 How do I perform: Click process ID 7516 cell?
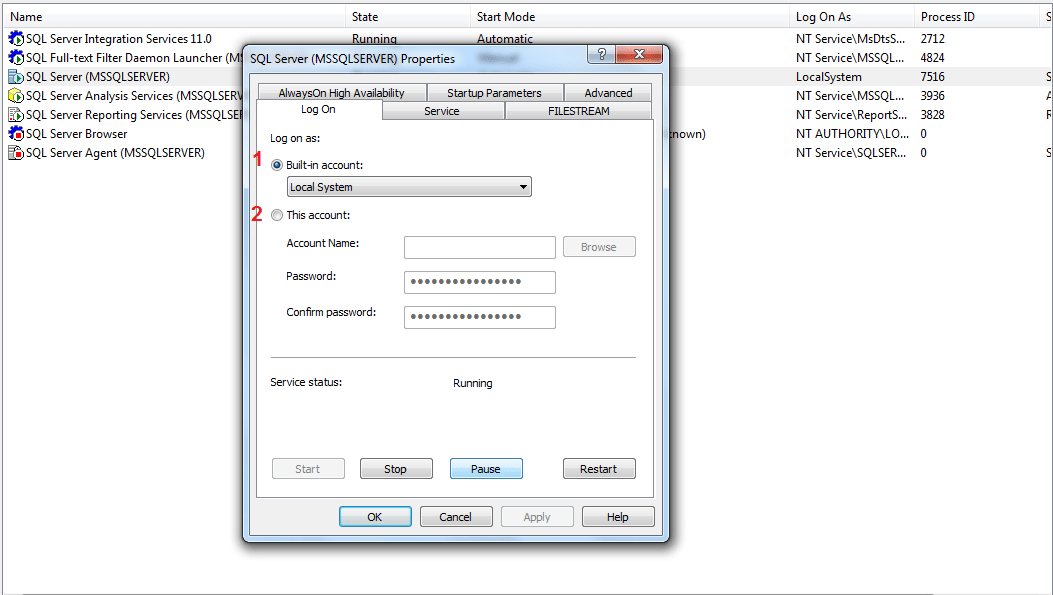click(933, 77)
